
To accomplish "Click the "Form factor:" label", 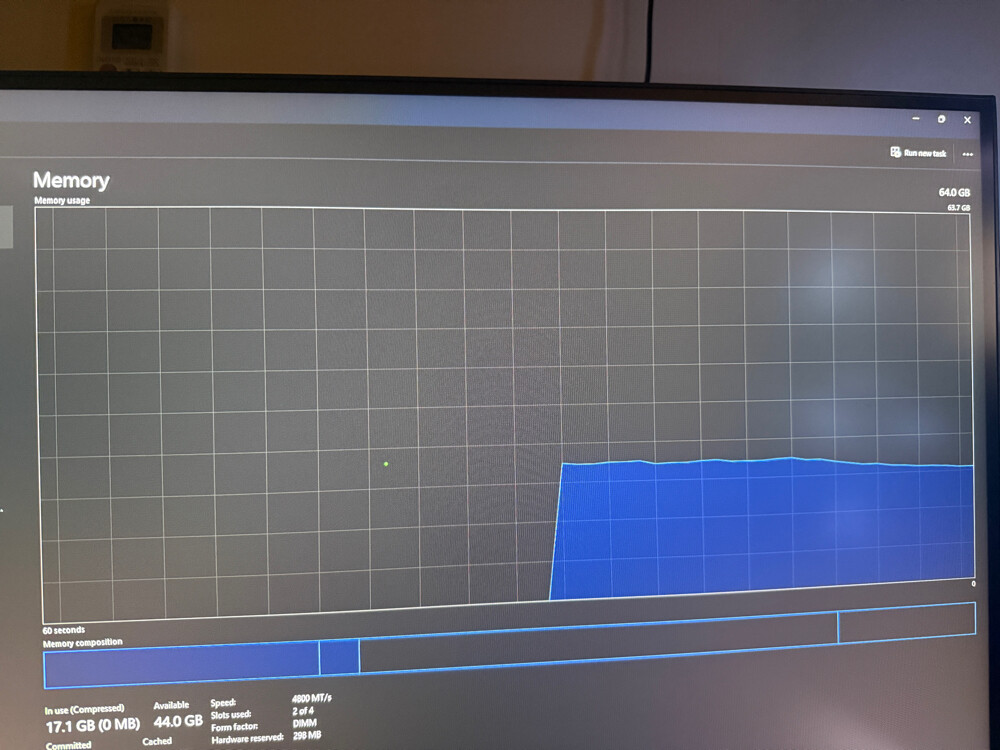I will click(234, 727).
